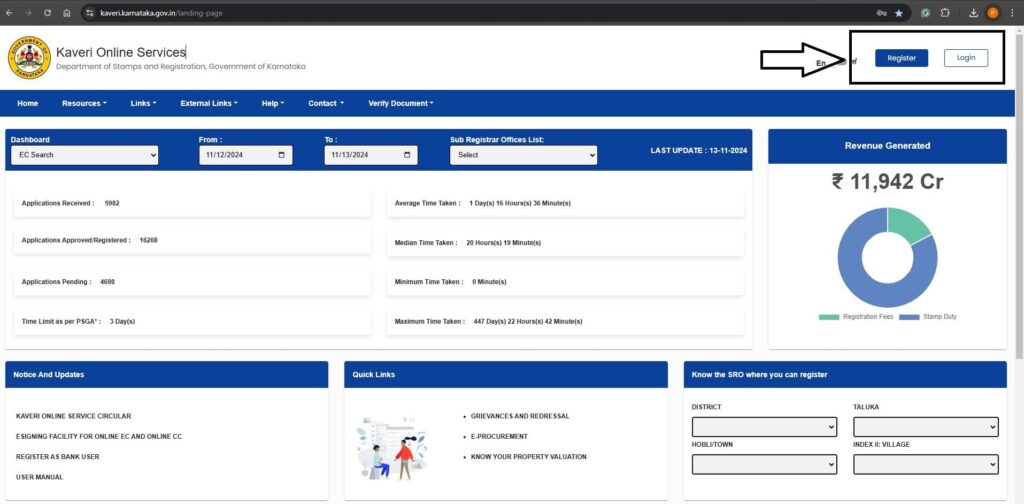Open the INDEX II: VILLAGE dropdown
Screen dimensions: 1024x504
coord(925,464)
